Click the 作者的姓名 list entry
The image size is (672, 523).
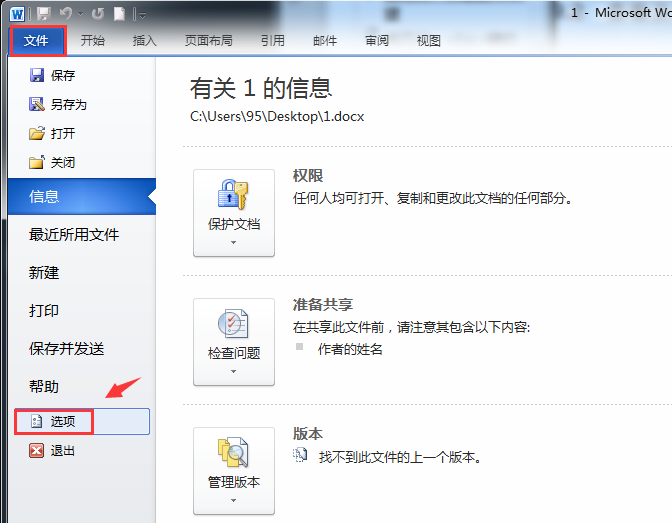350,349
